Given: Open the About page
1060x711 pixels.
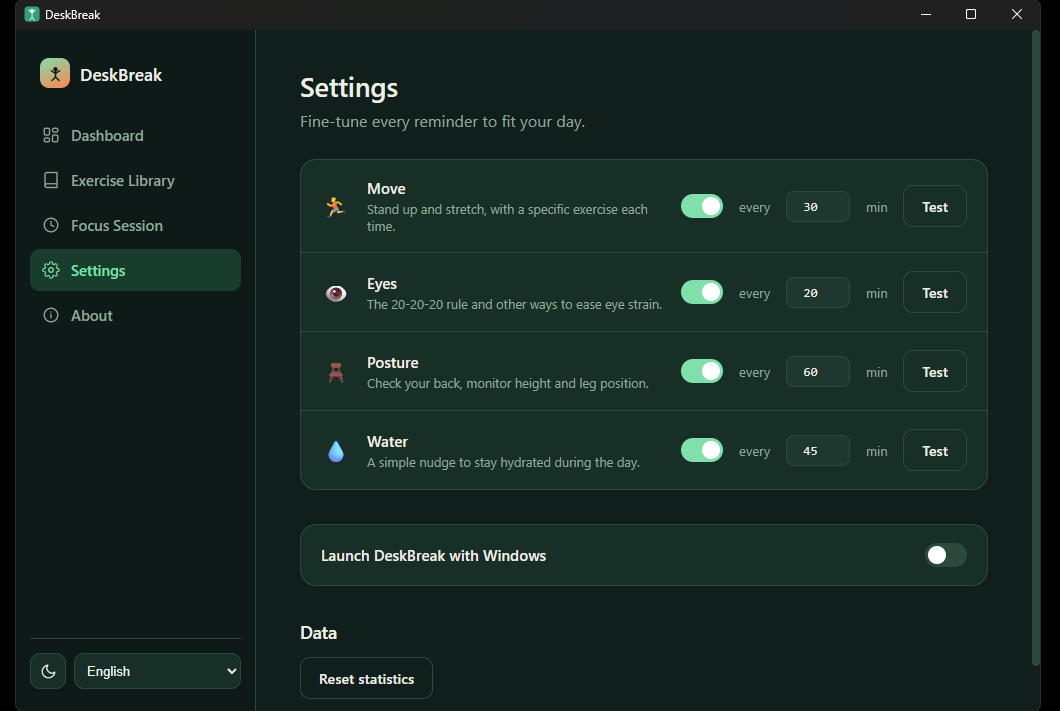Looking at the screenshot, I should coord(135,316).
